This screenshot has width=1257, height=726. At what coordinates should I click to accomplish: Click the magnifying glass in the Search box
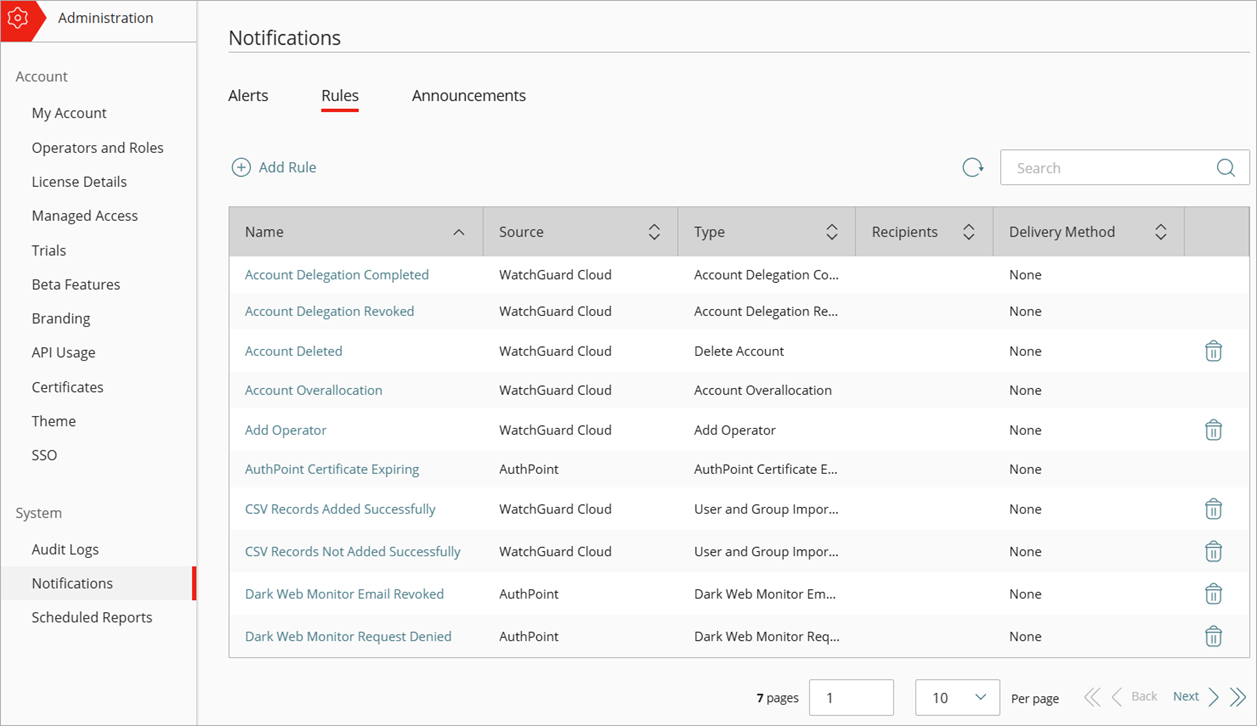tap(1225, 167)
